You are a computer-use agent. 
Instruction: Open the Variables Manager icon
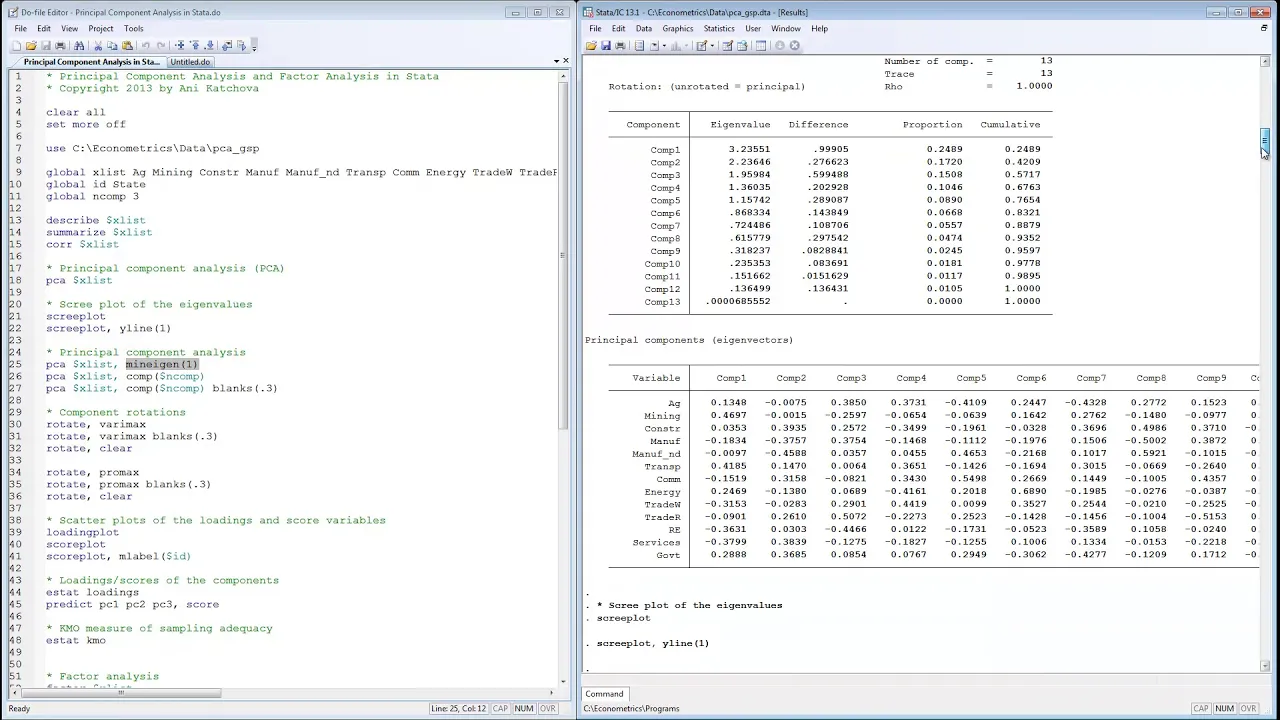click(761, 46)
